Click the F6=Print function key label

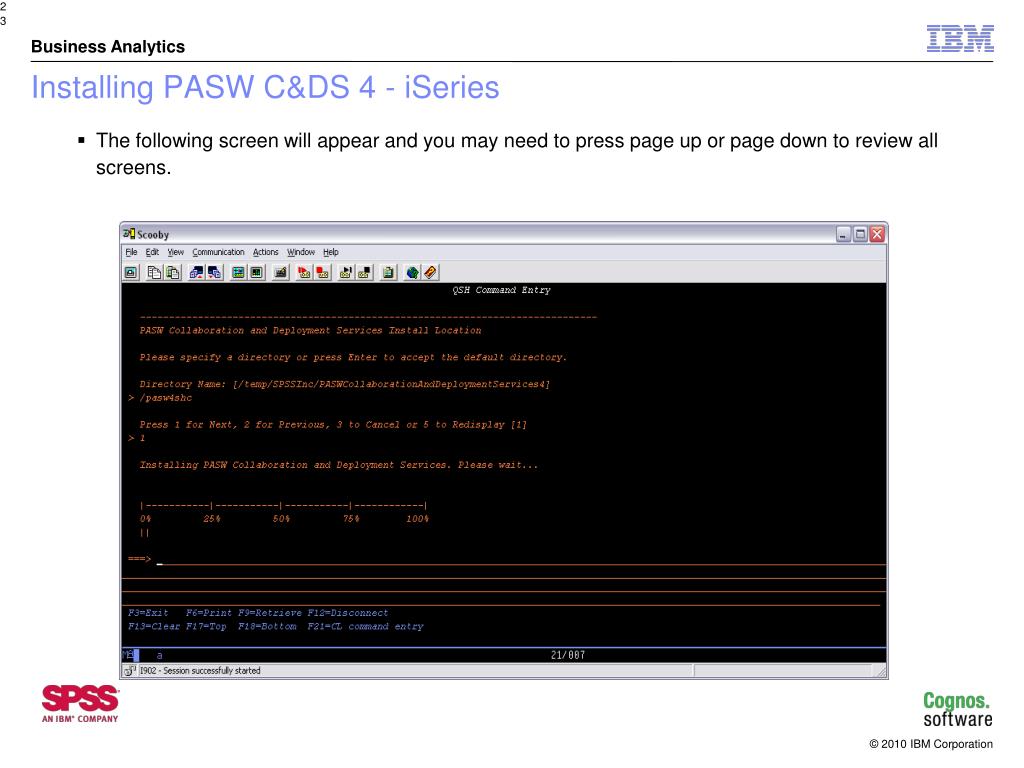click(x=209, y=613)
